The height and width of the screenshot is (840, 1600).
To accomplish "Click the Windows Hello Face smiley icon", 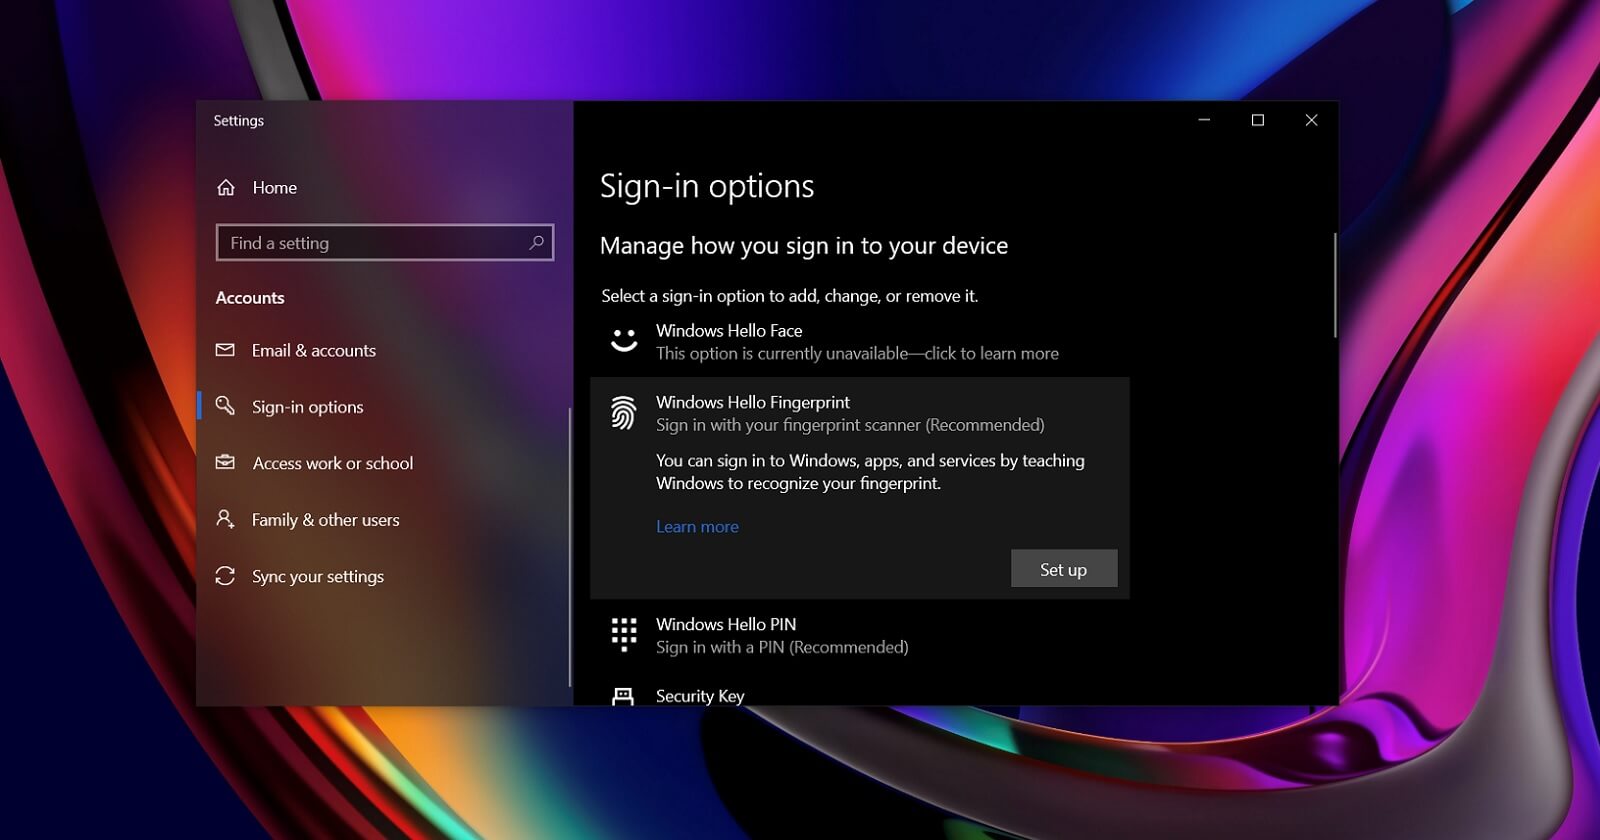I will [624, 341].
